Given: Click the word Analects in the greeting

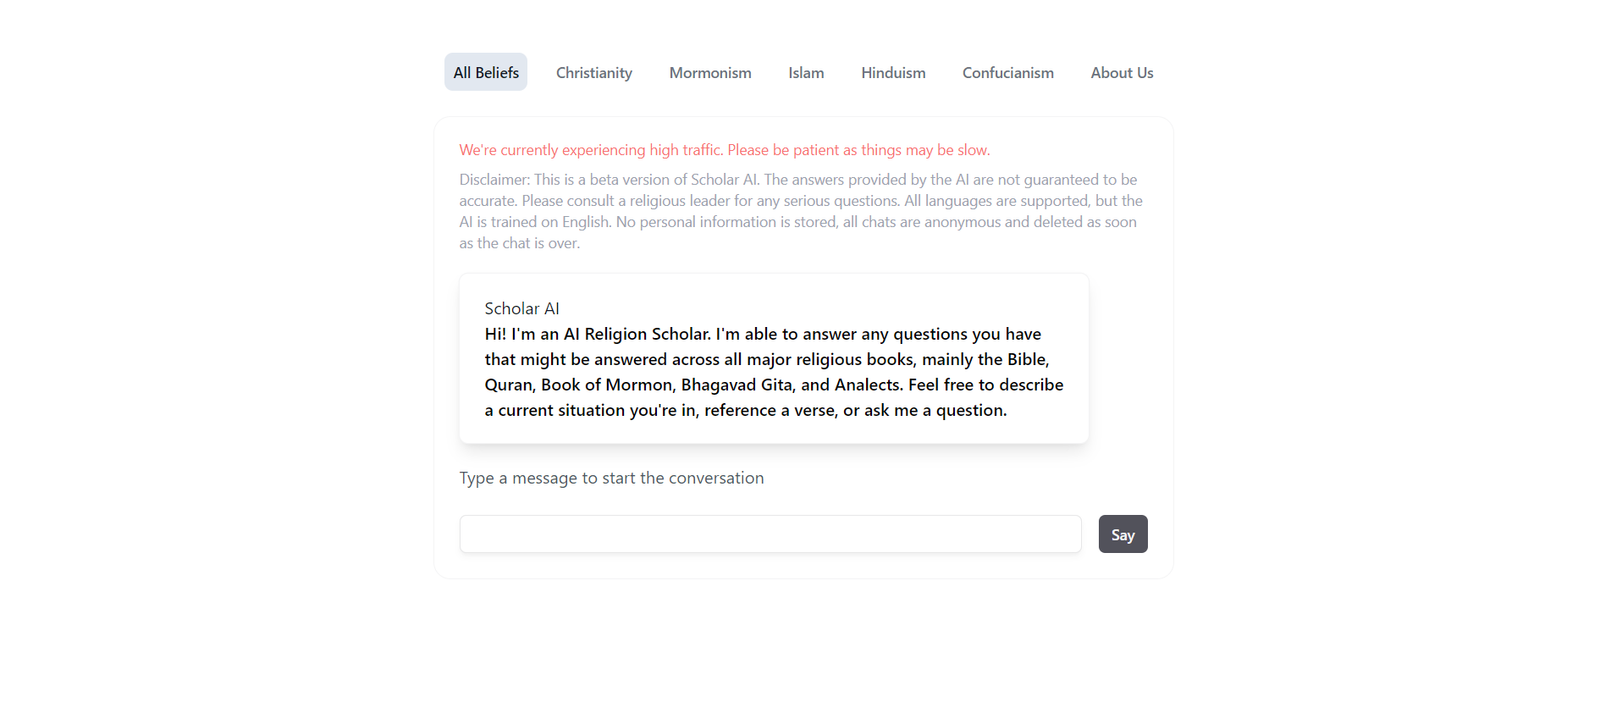Looking at the screenshot, I should [867, 385].
